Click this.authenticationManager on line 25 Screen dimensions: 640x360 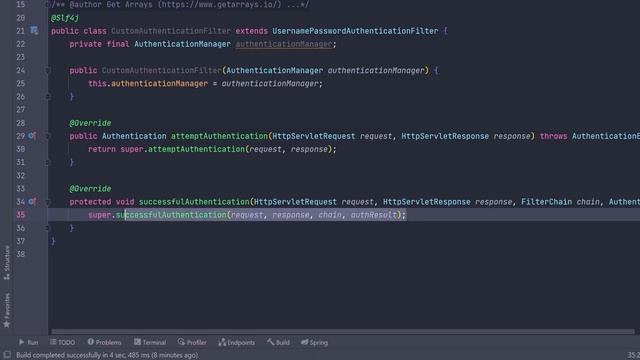tap(148, 84)
